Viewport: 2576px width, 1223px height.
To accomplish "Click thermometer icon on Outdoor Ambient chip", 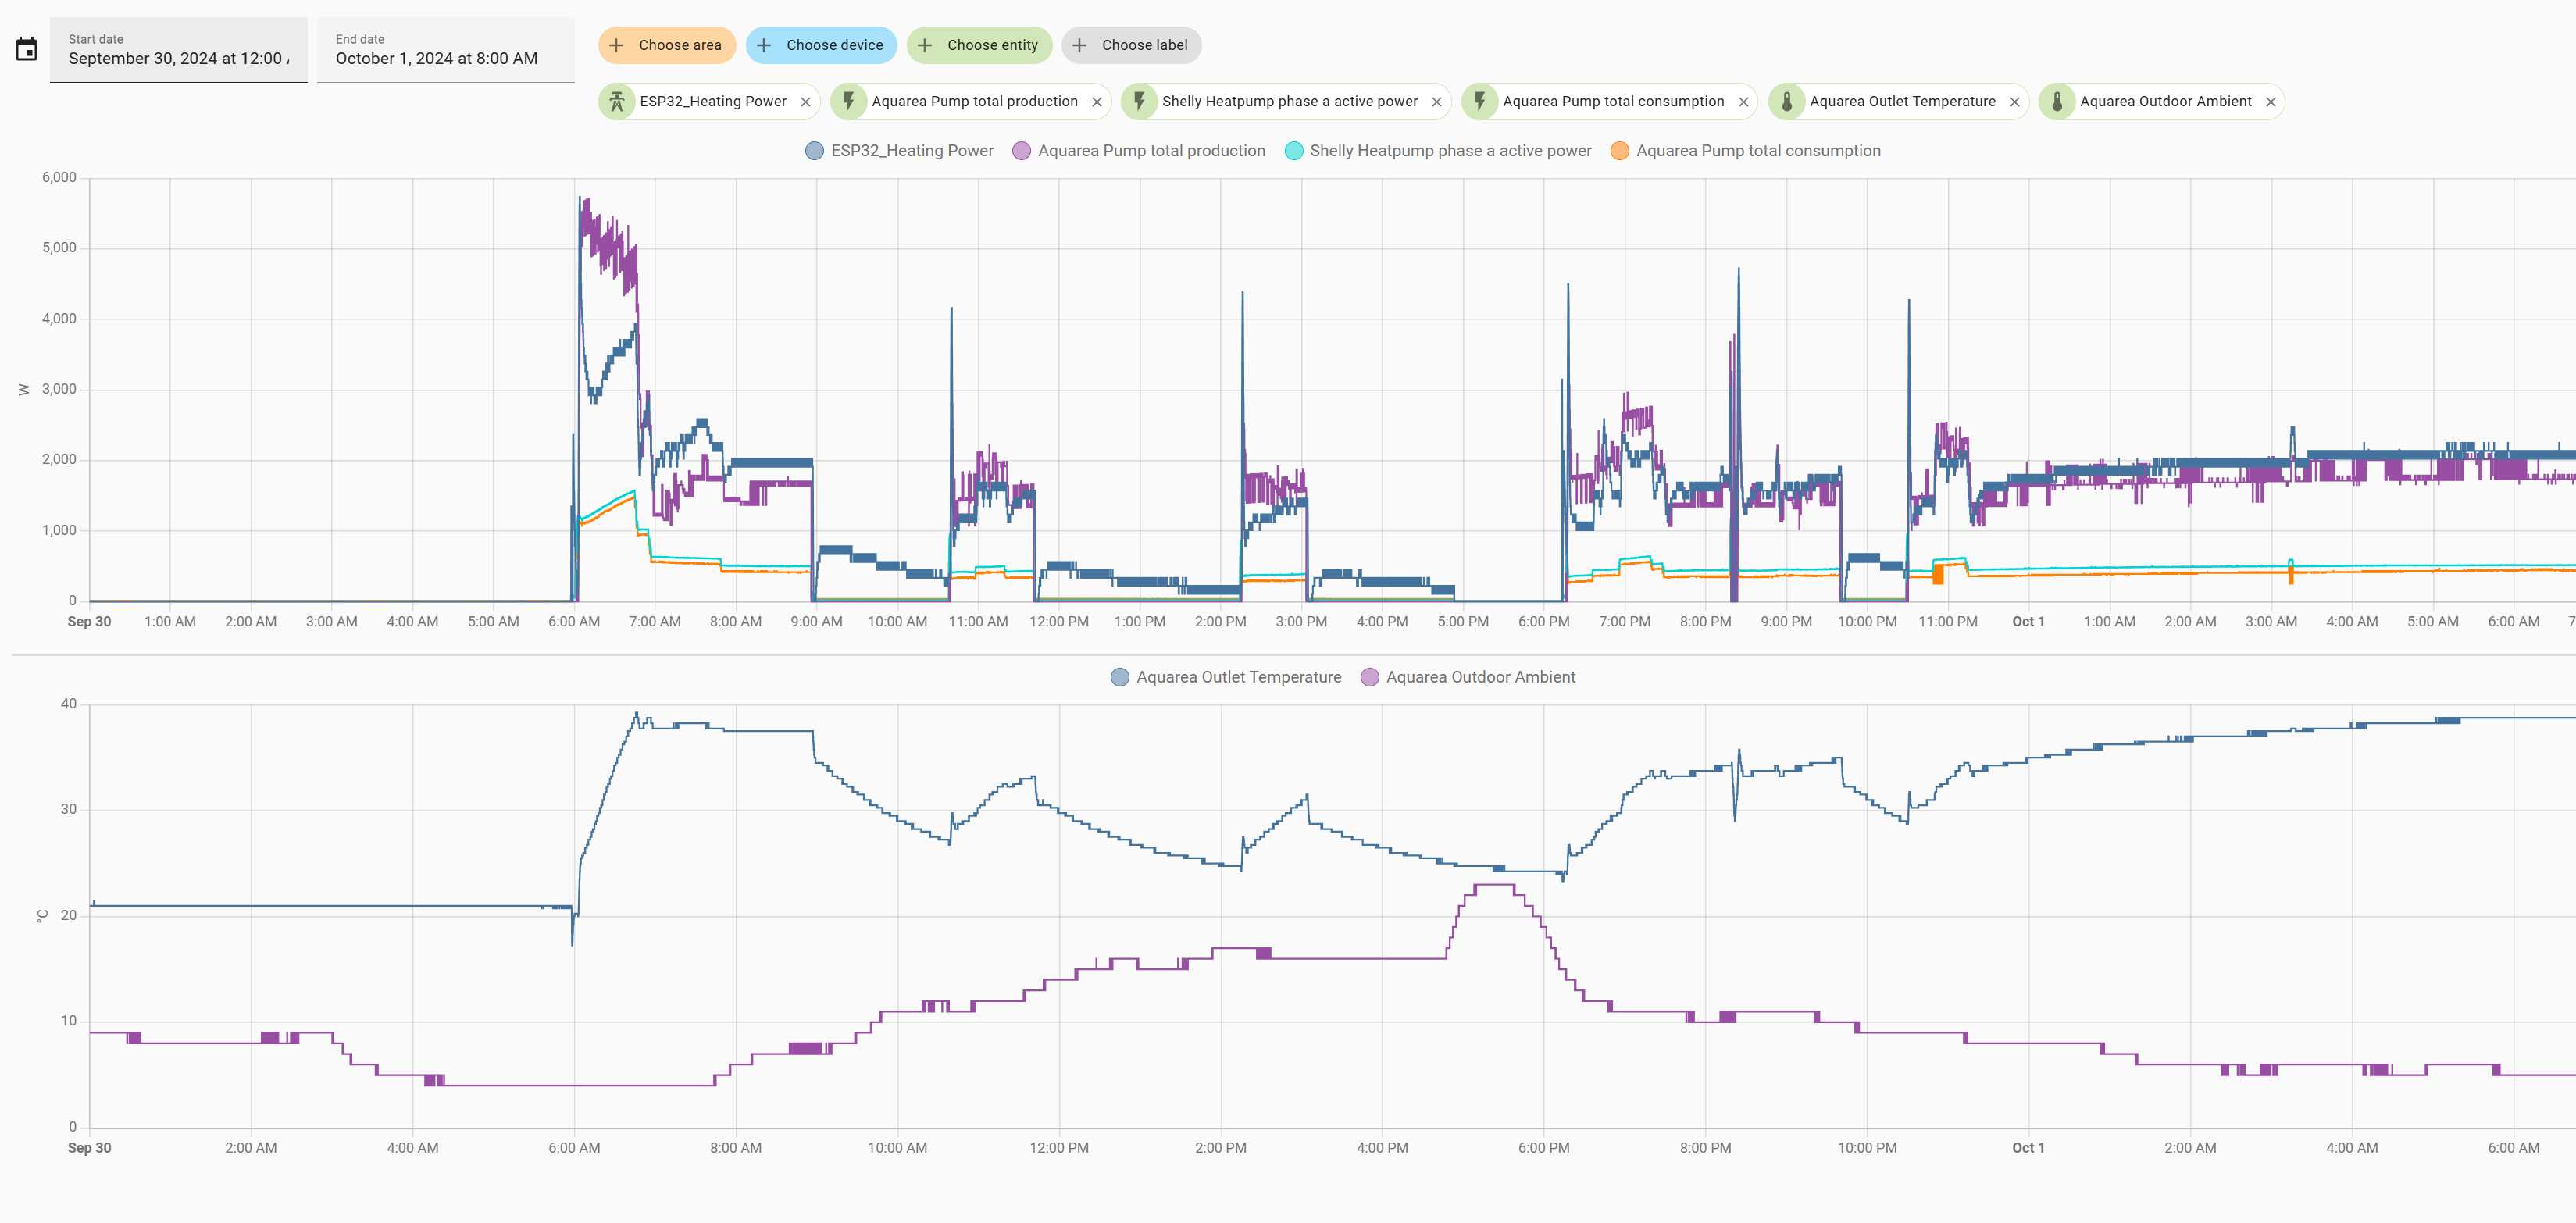I will coord(2057,102).
